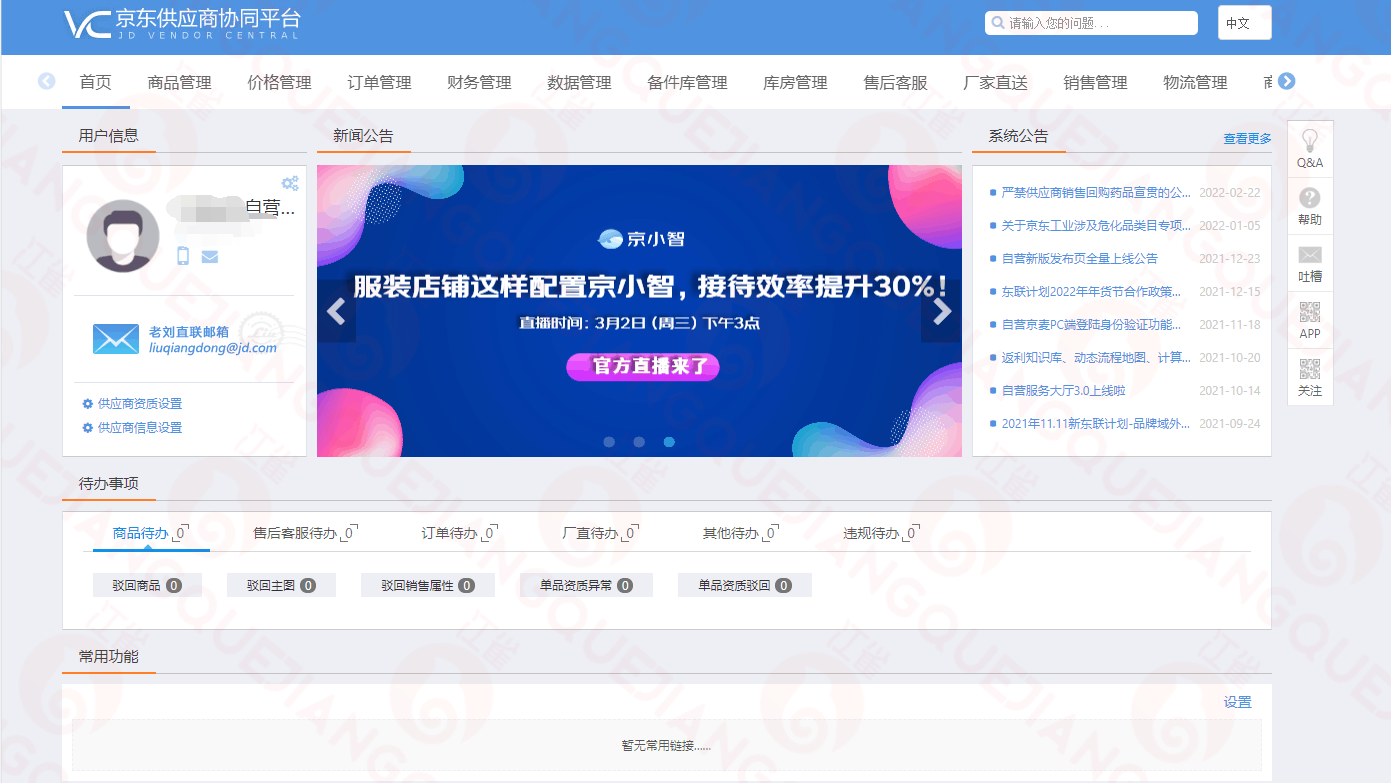This screenshot has width=1391, height=783.
Task: Select the third carousel pagination dot
Action: [668, 441]
